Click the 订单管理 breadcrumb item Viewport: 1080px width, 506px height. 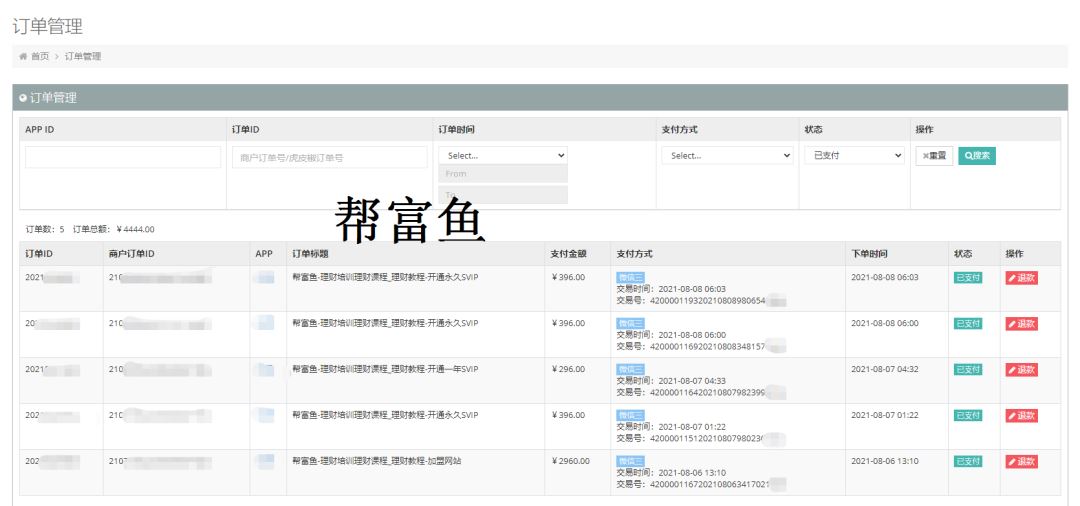[83, 57]
